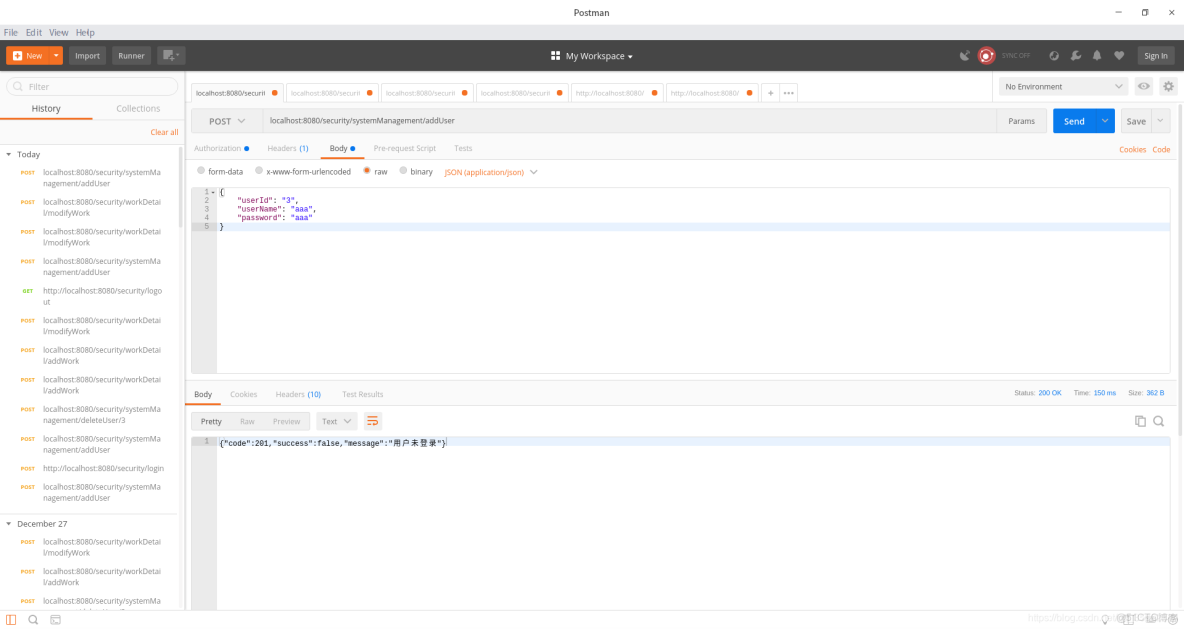Open the JSON (application/json) content type dropdown

point(490,171)
